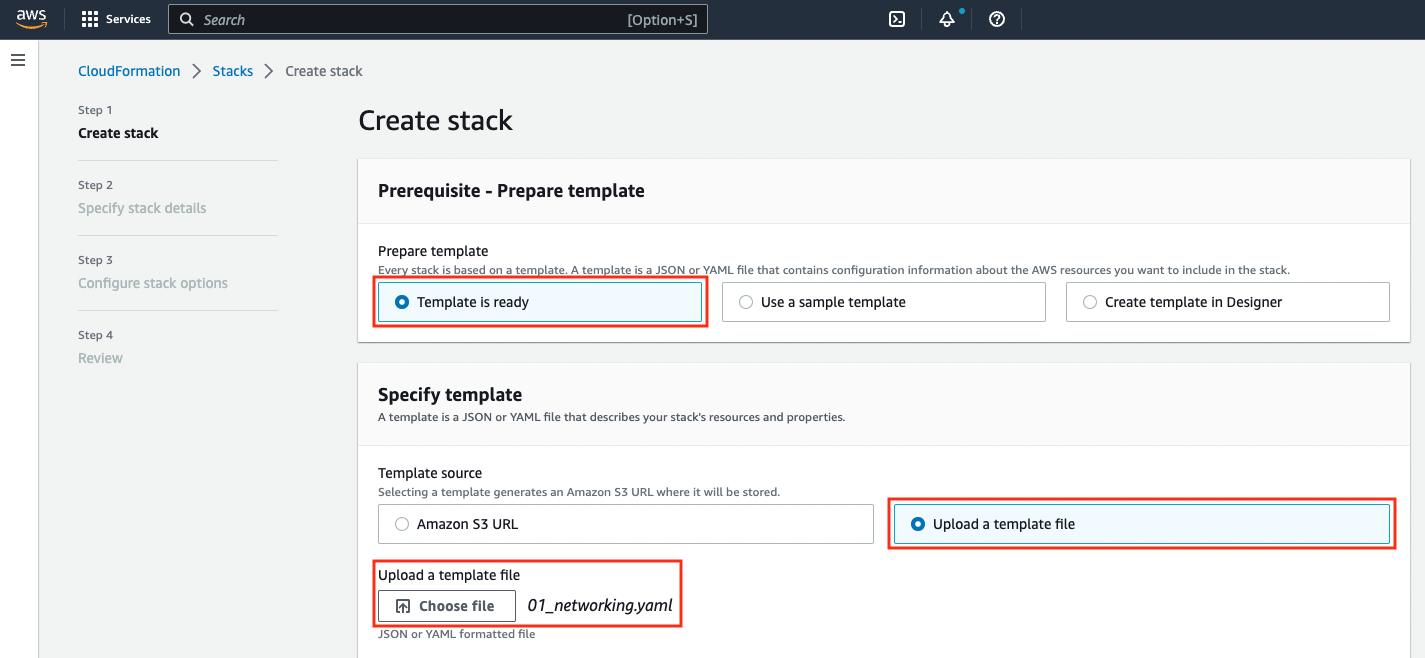The height and width of the screenshot is (658, 1425).
Task: Open the help question mark icon
Action: [997, 19]
